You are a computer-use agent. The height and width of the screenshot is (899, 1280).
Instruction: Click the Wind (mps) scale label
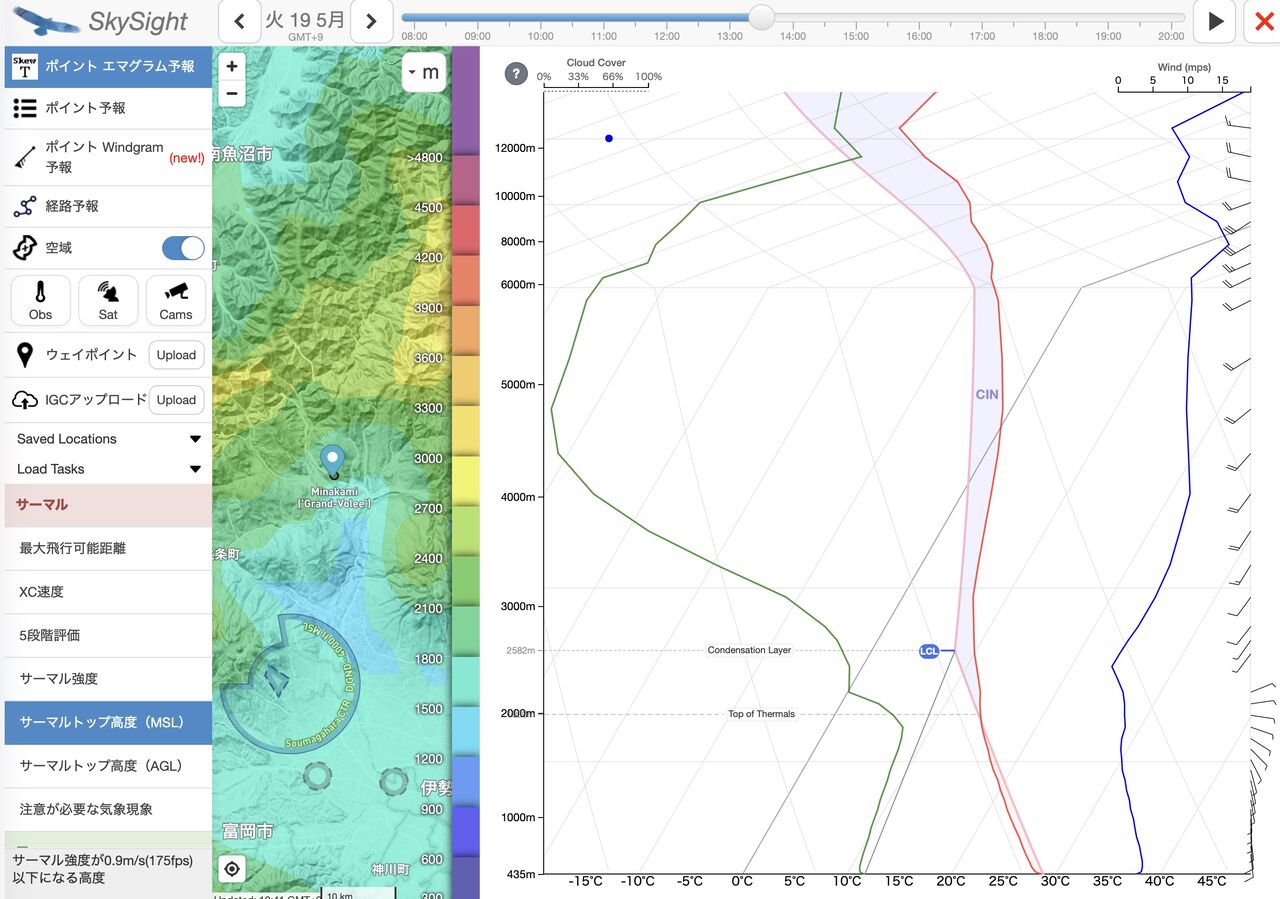coord(1183,67)
